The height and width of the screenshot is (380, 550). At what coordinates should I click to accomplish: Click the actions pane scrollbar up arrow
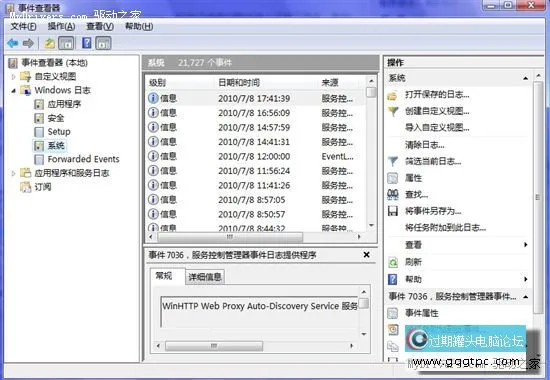pyautogui.click(x=538, y=75)
